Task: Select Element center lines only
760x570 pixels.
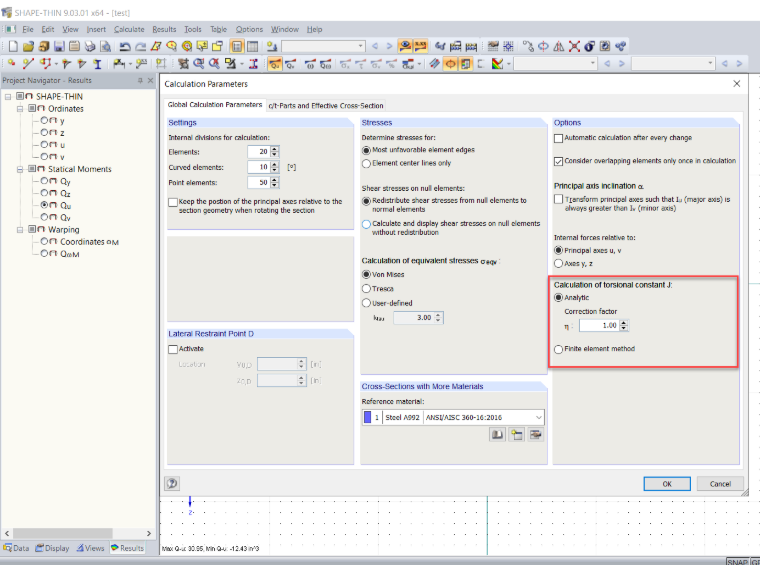Action: (366, 164)
